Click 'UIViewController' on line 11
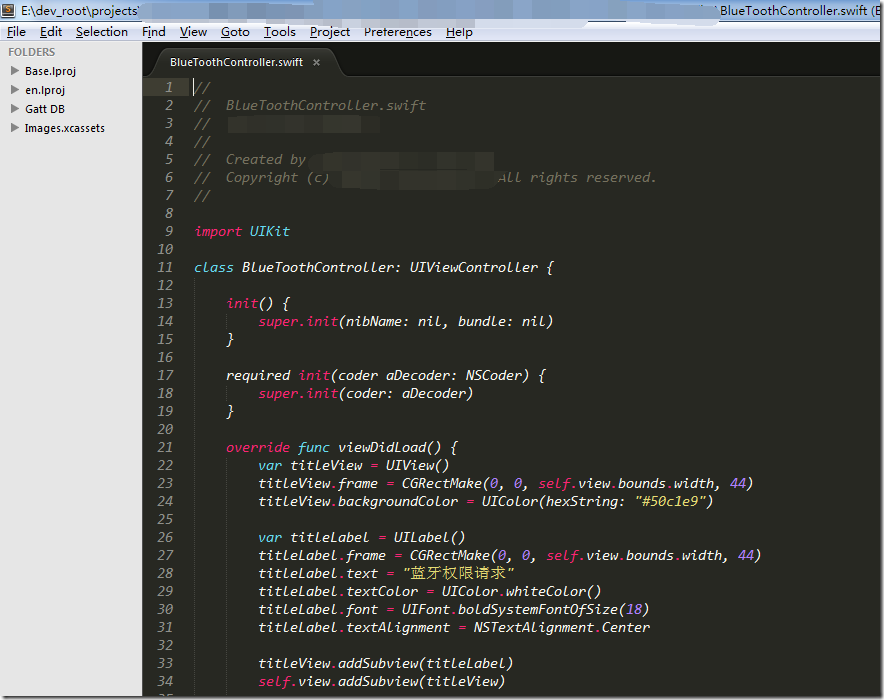Screen dimensions: 884x700 coord(474,268)
